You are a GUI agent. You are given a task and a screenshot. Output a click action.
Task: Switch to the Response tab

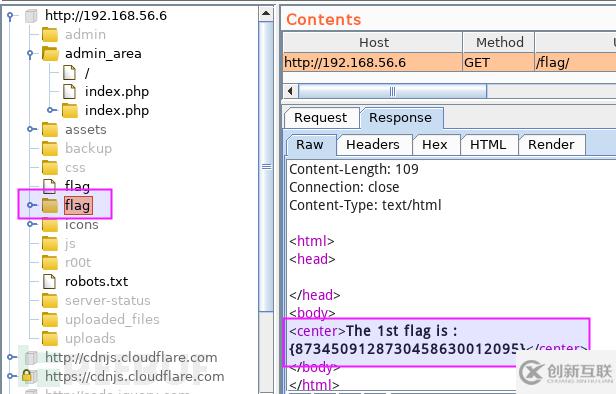click(401, 118)
